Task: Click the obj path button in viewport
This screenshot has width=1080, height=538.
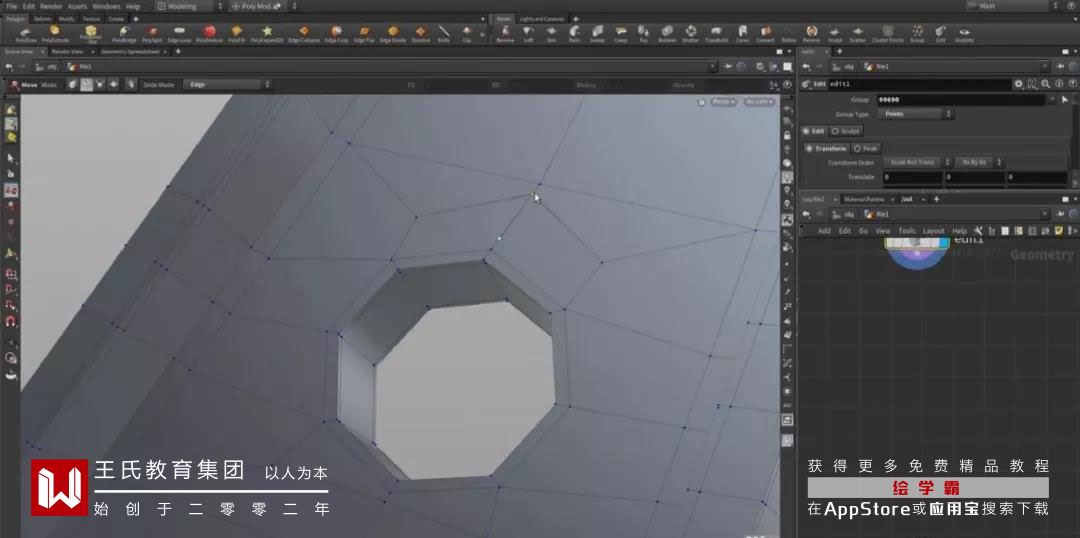Action: (x=48, y=67)
